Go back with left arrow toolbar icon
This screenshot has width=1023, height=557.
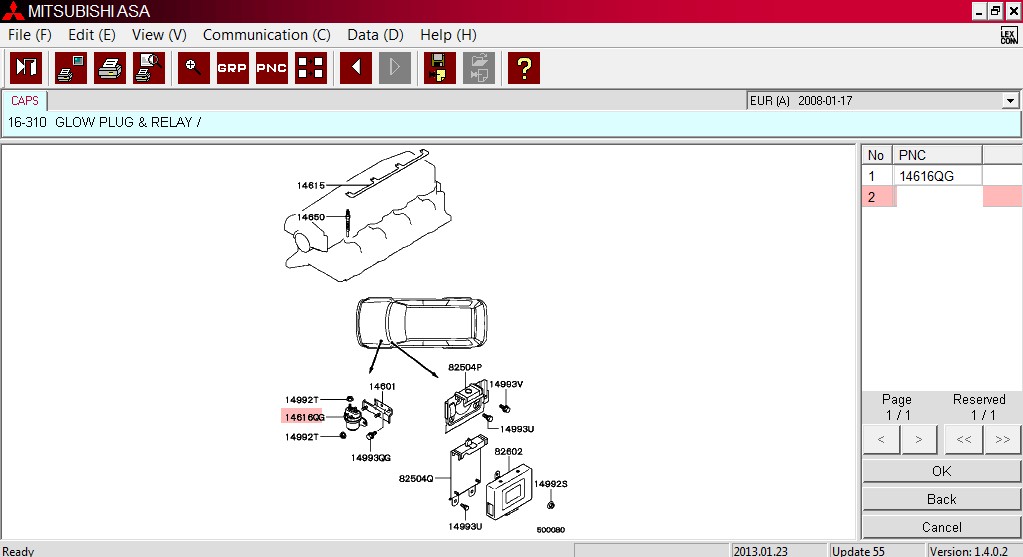coord(356,68)
